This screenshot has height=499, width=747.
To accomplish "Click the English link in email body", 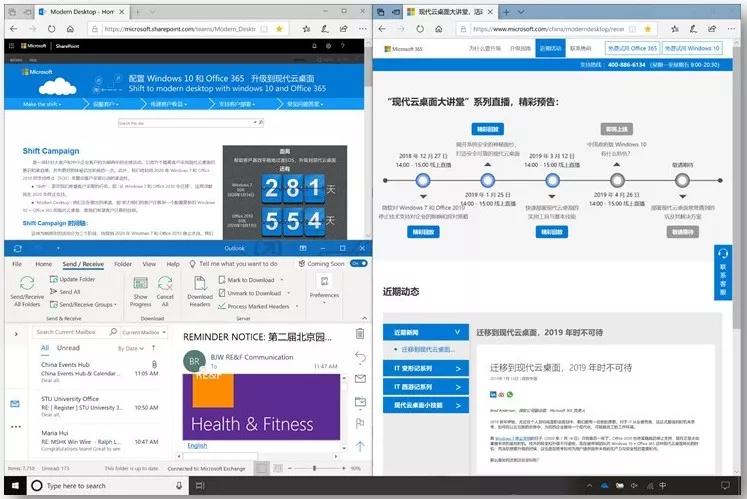I will tap(197, 445).
